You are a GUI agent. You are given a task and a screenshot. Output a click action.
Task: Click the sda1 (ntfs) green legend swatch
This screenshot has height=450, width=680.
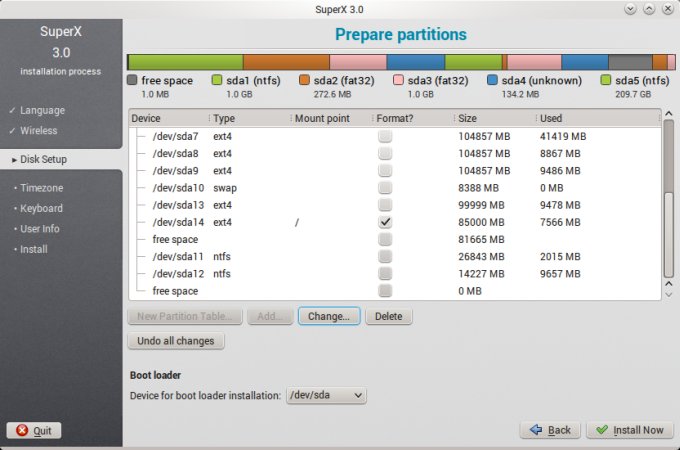(218, 80)
